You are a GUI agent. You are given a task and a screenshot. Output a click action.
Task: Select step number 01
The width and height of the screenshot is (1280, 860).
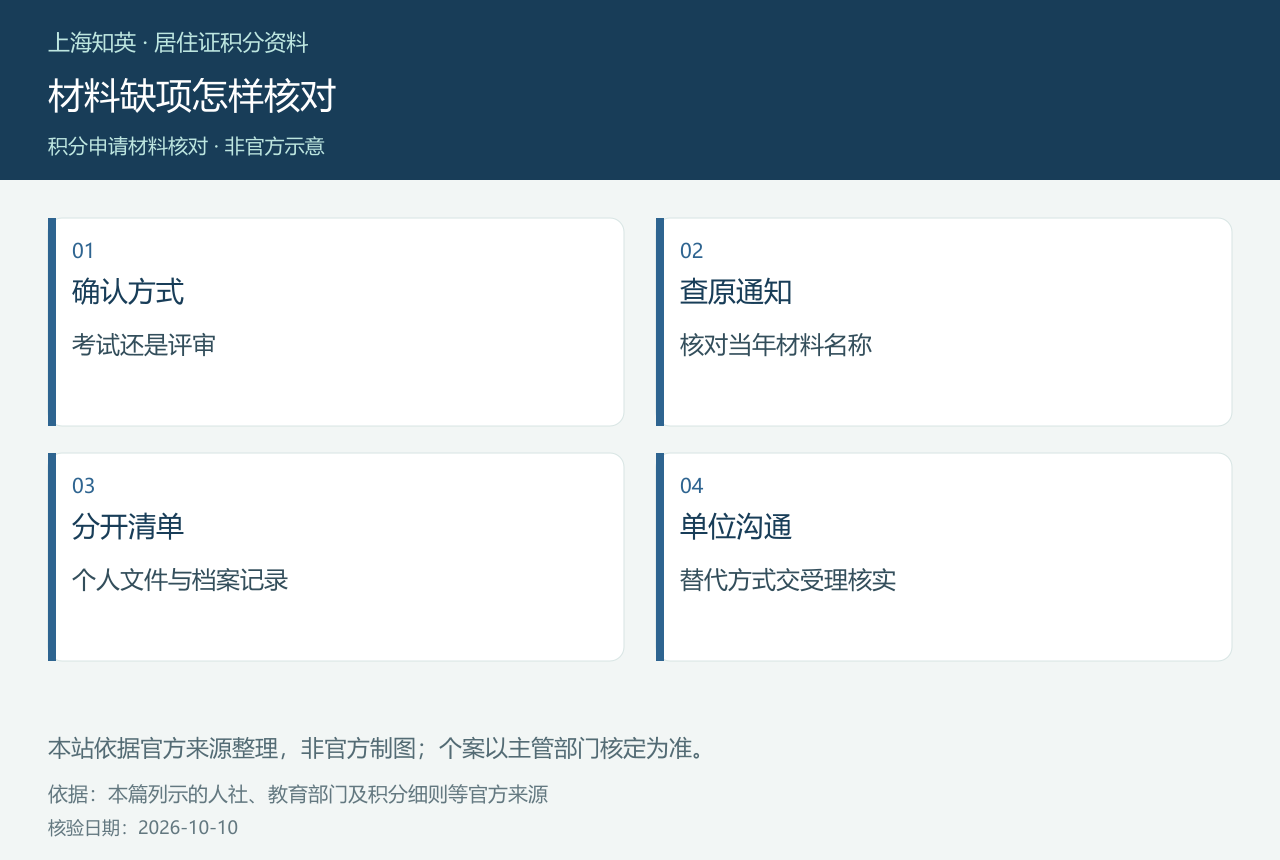click(83, 251)
